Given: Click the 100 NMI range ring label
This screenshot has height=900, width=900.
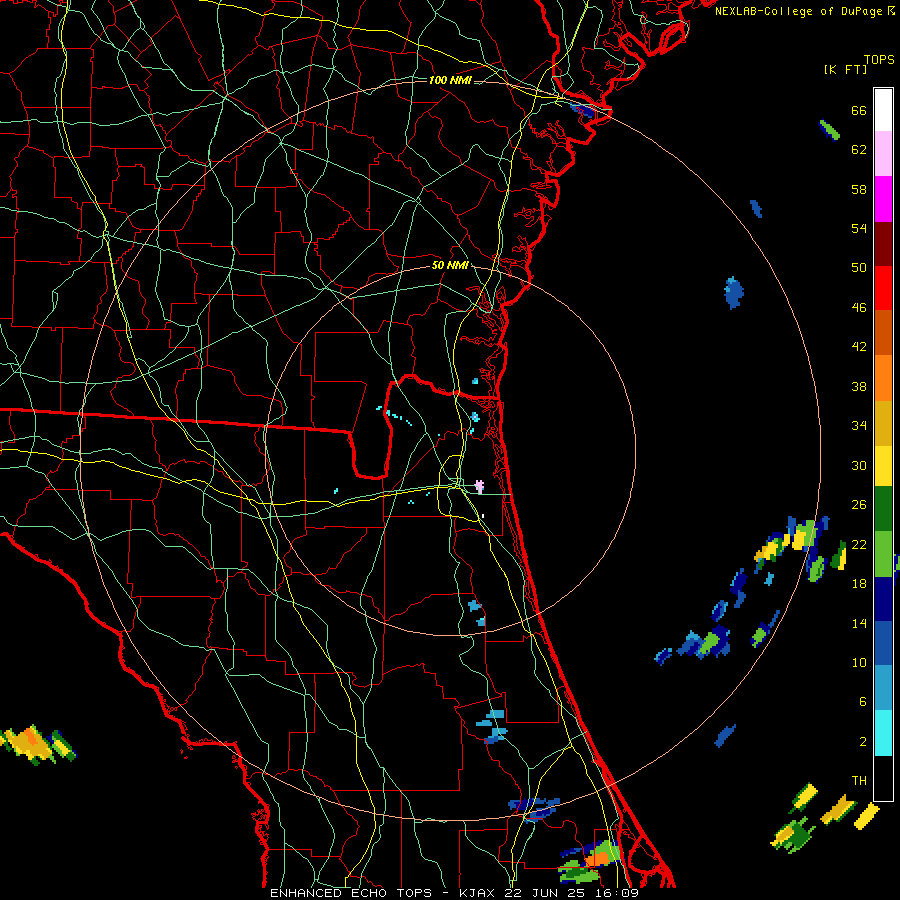Looking at the screenshot, I should coord(450,80).
